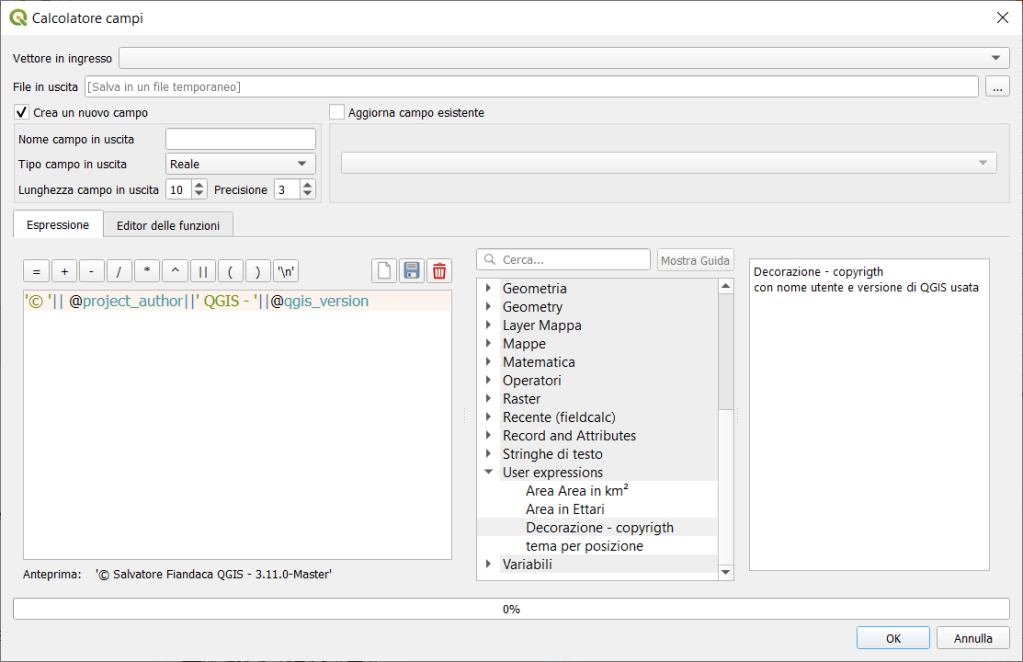Select the Espressione tab
This screenshot has width=1023, height=662.
tap(58, 225)
